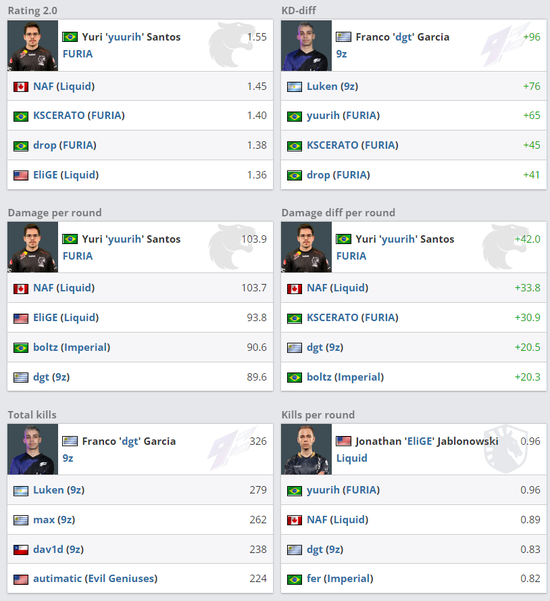Click the Chilean flag next to dav1d

[21, 550]
